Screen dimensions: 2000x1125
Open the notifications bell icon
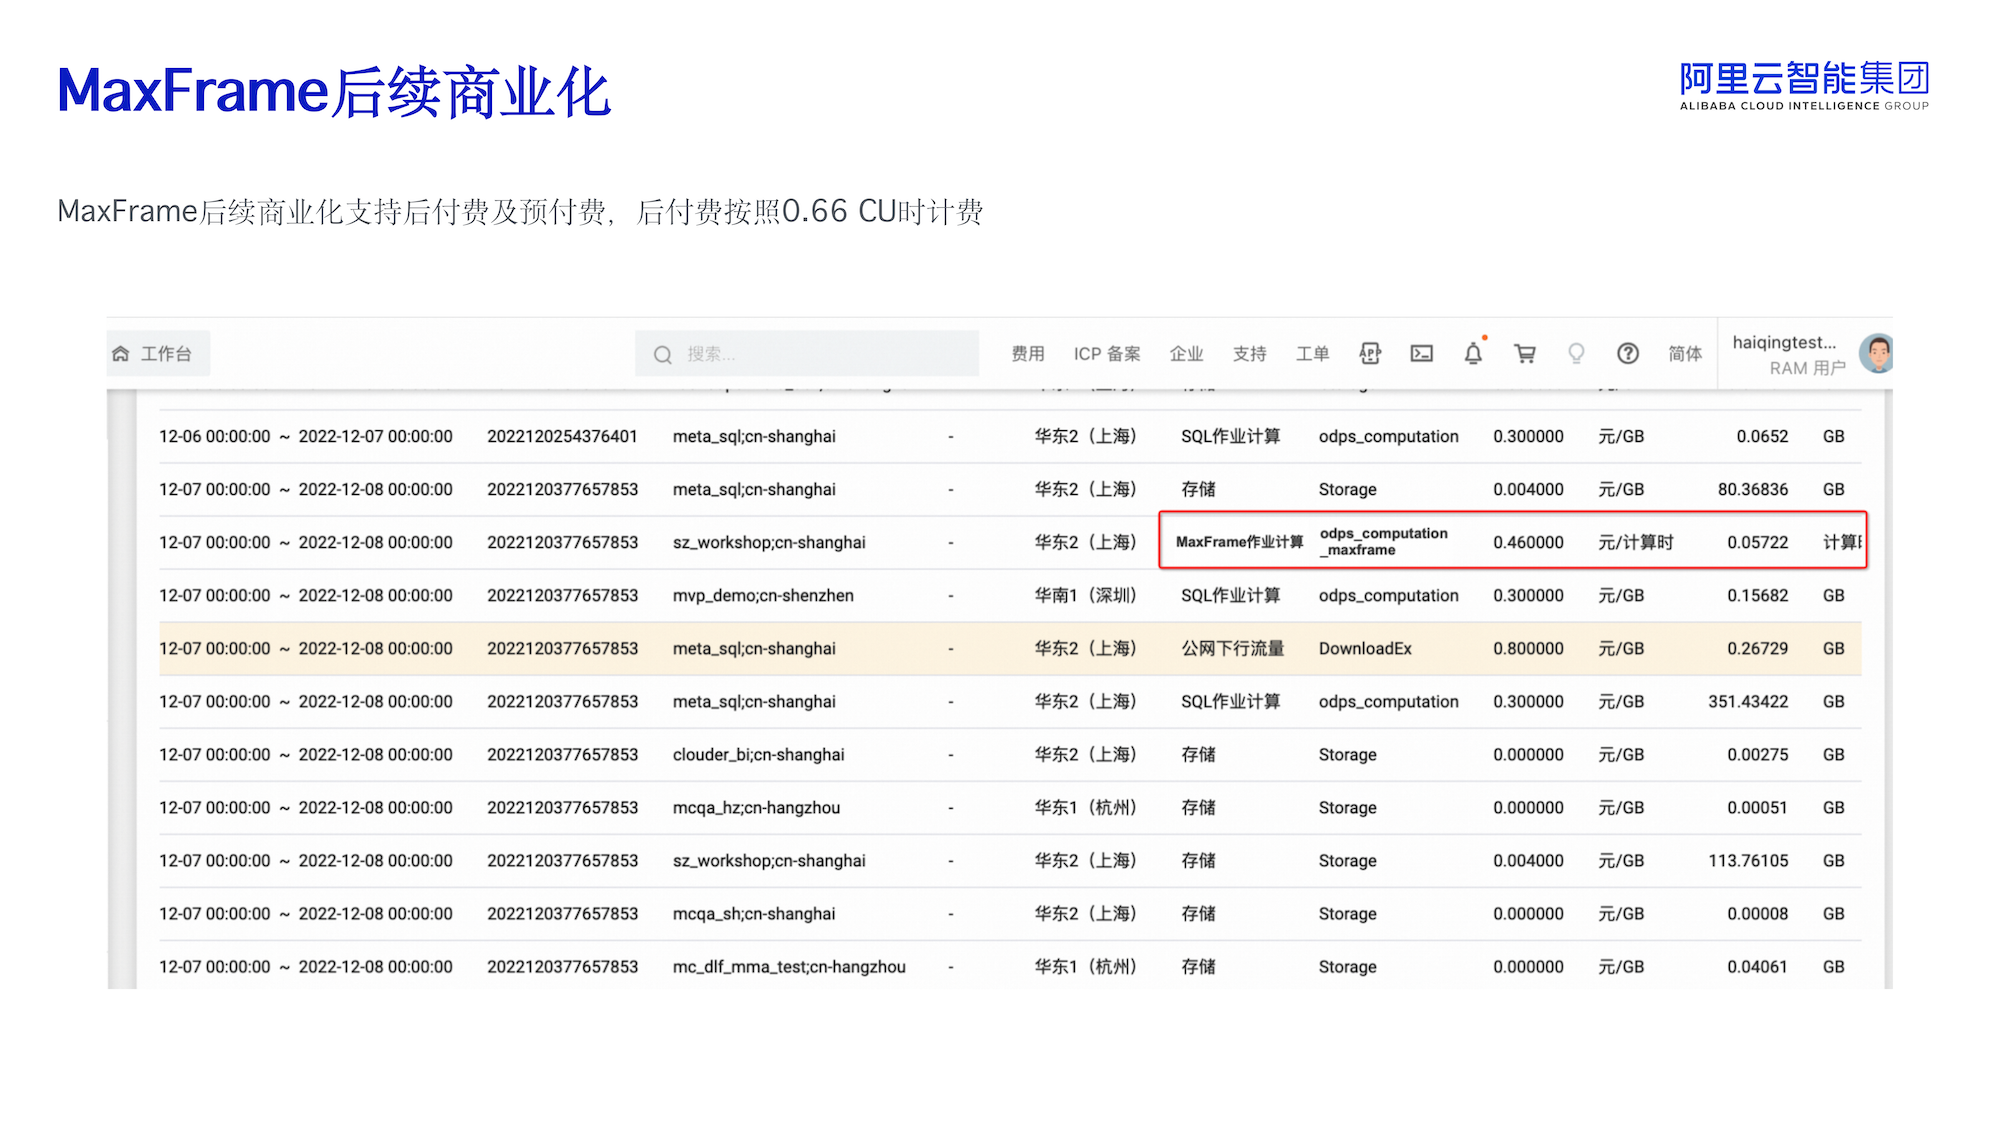[x=1473, y=353]
